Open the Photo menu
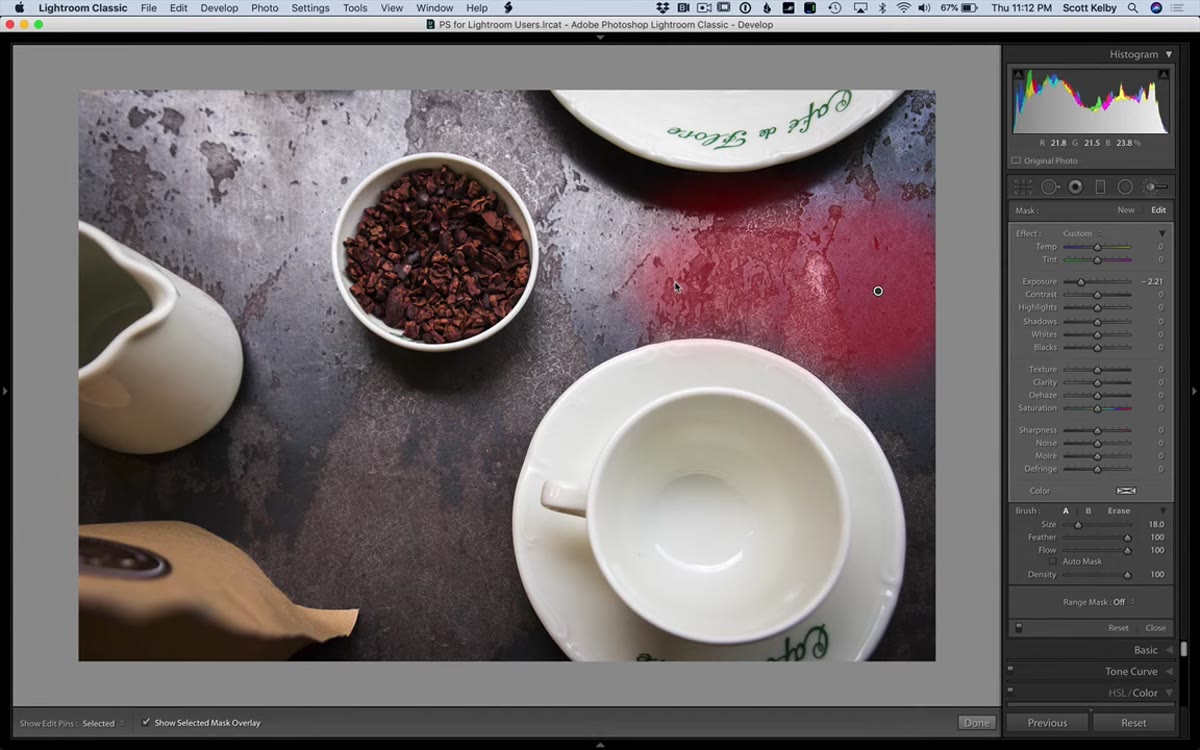 click(x=265, y=8)
